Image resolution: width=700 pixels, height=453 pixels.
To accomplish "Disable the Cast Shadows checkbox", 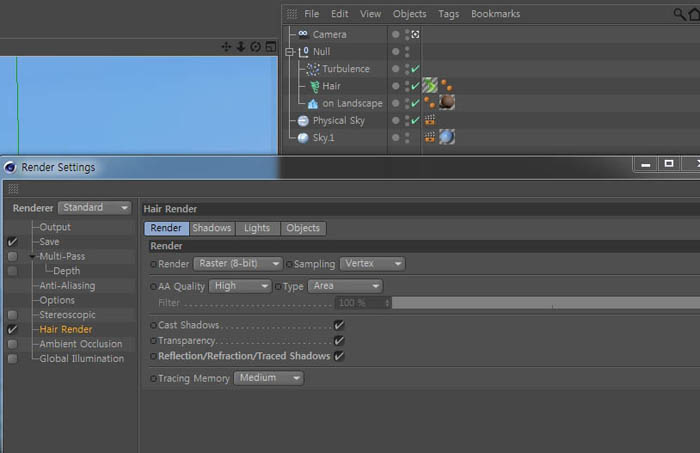I will (339, 325).
